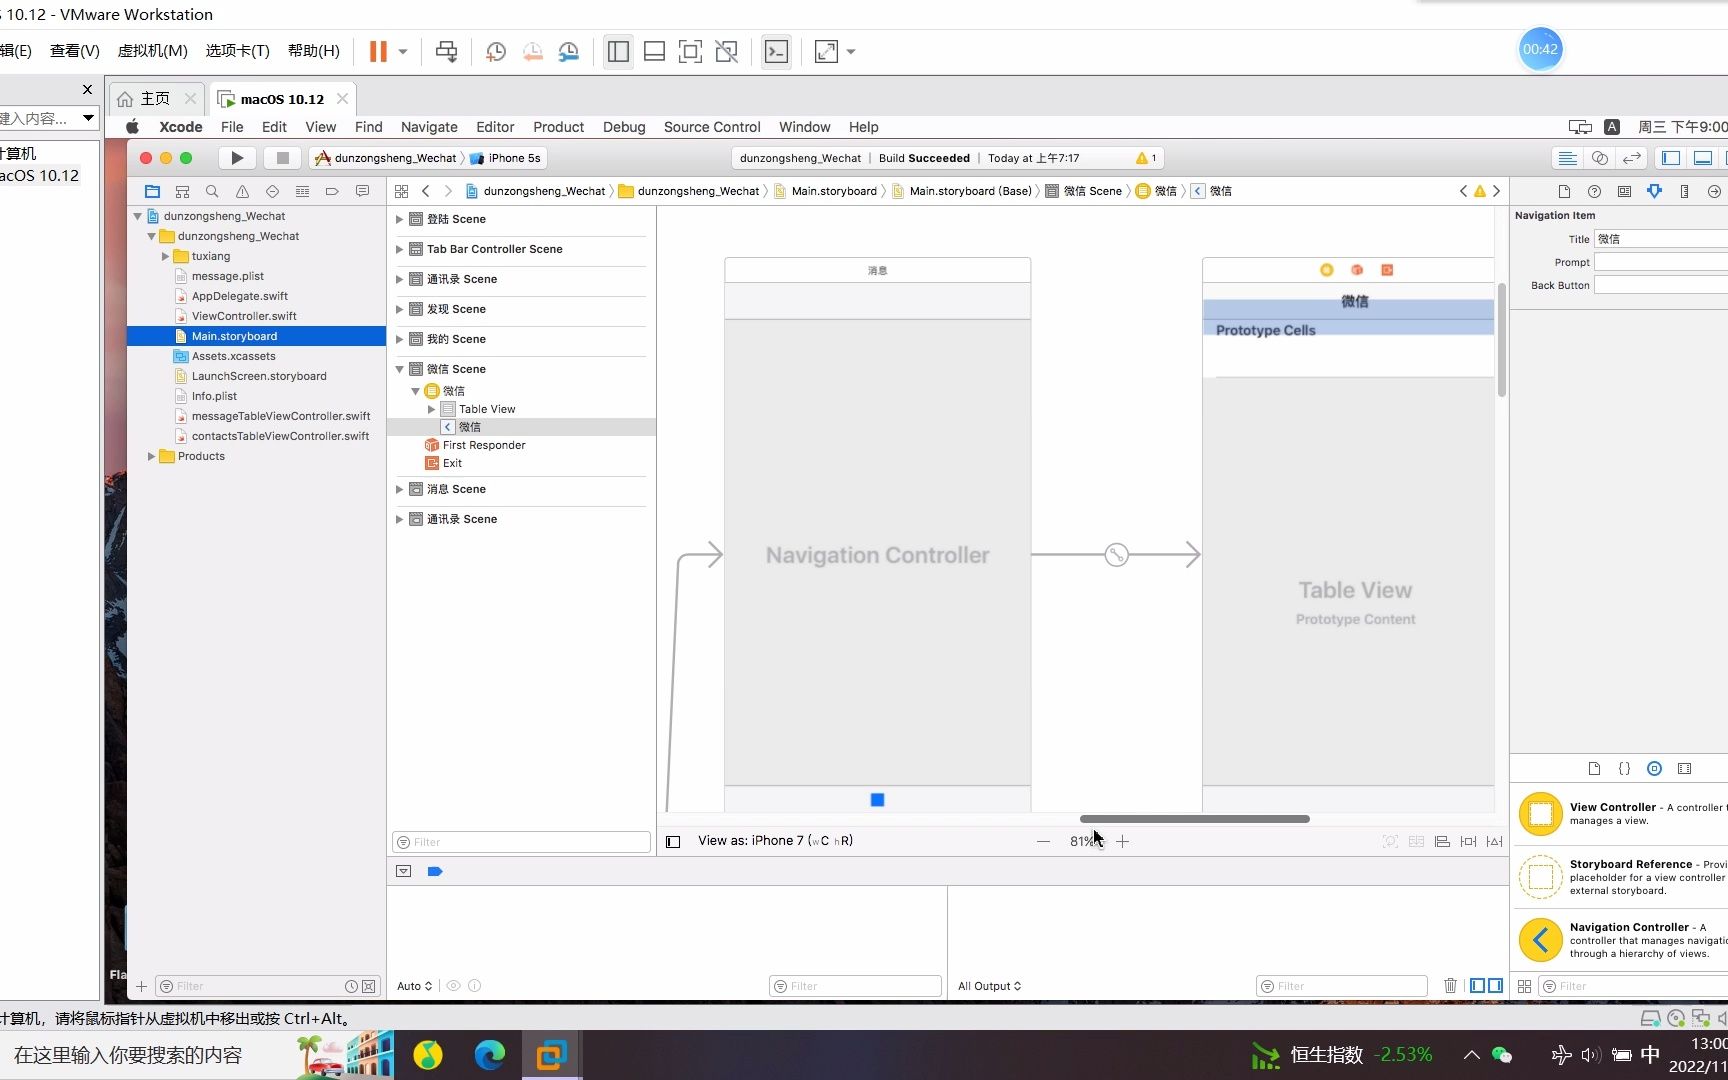The image size is (1728, 1080).
Task: Stop the running build in Xcode
Action: 283,158
